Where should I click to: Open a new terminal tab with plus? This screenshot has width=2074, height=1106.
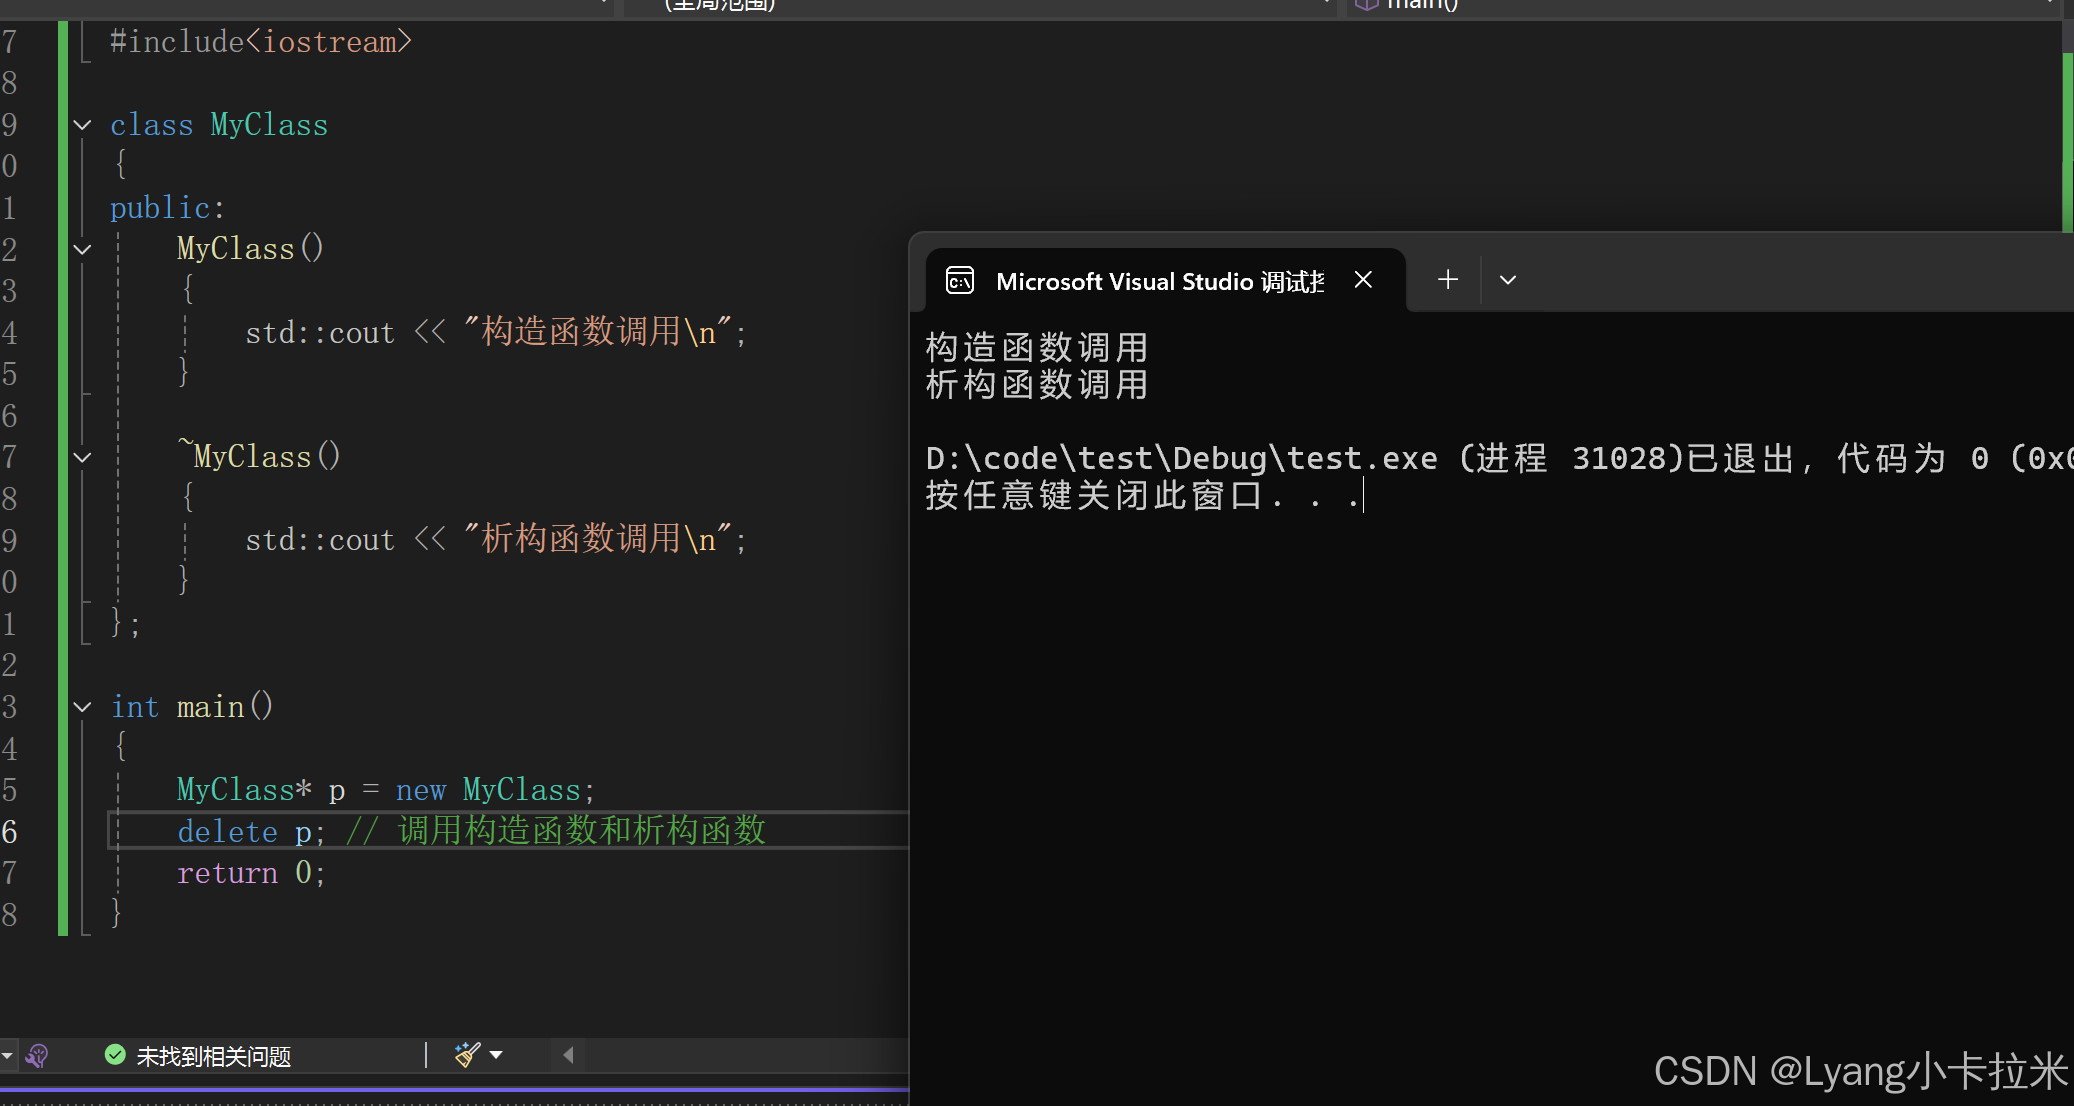tap(1447, 280)
